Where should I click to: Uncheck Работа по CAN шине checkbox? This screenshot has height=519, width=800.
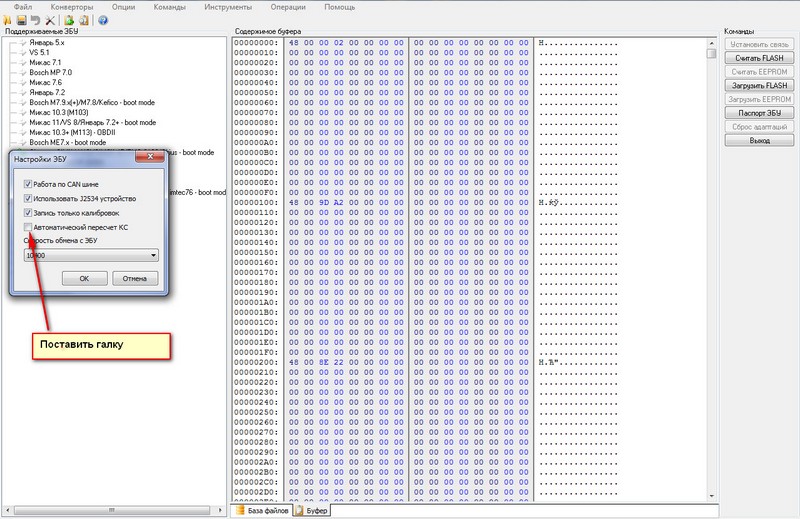tap(27, 184)
